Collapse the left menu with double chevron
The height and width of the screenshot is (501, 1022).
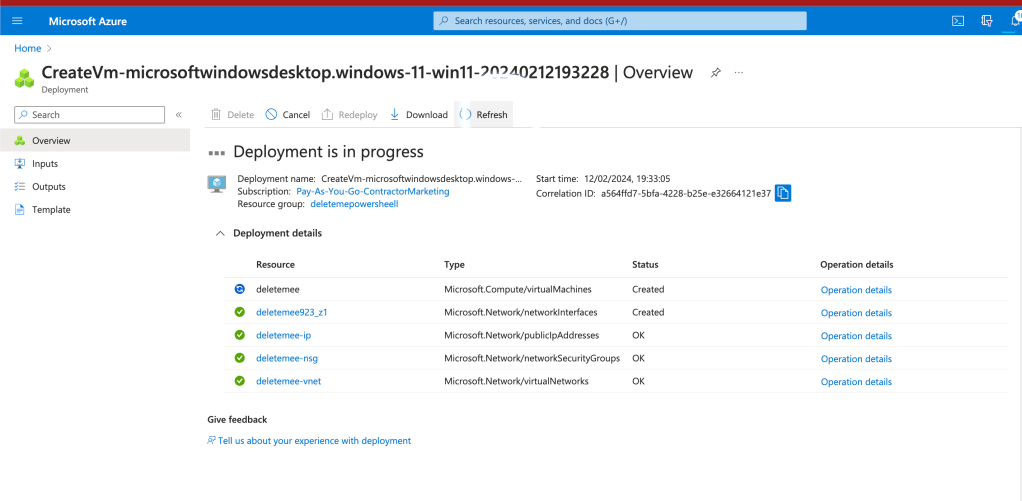pyautogui.click(x=179, y=115)
